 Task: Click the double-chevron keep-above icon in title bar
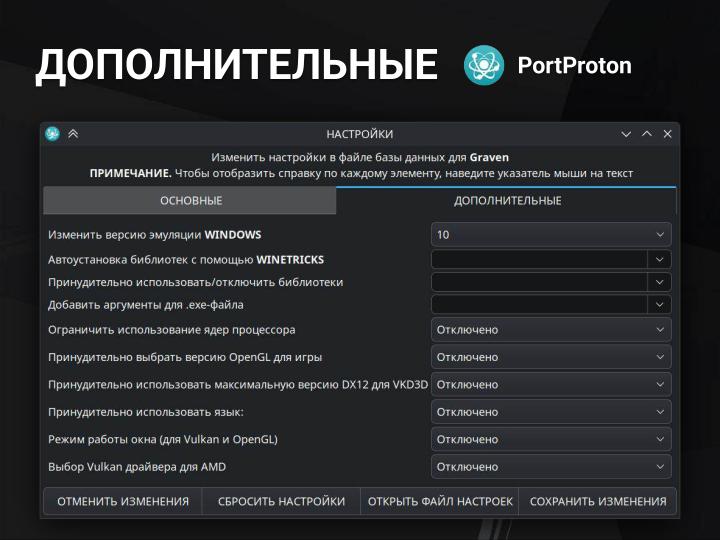(73, 134)
